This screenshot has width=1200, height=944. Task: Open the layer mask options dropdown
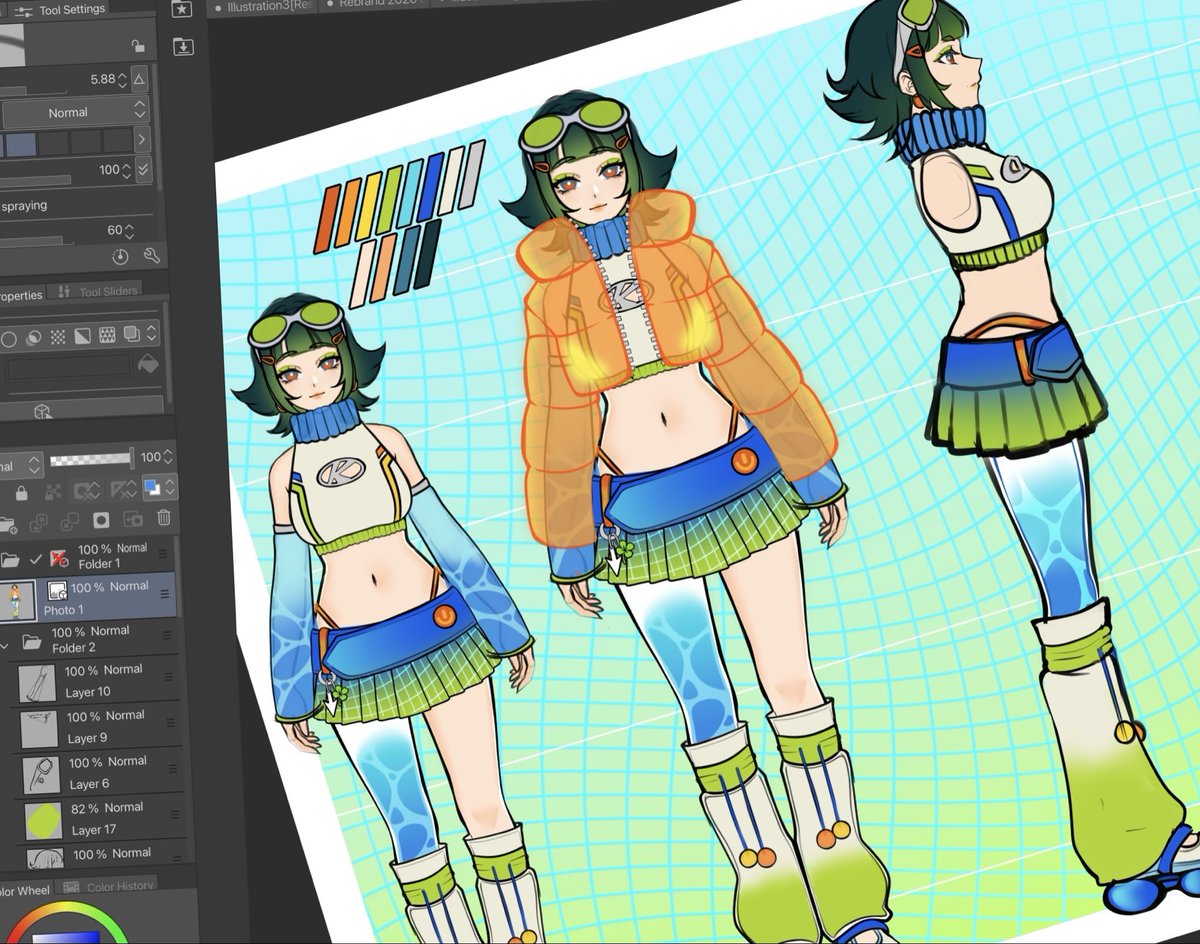87,491
